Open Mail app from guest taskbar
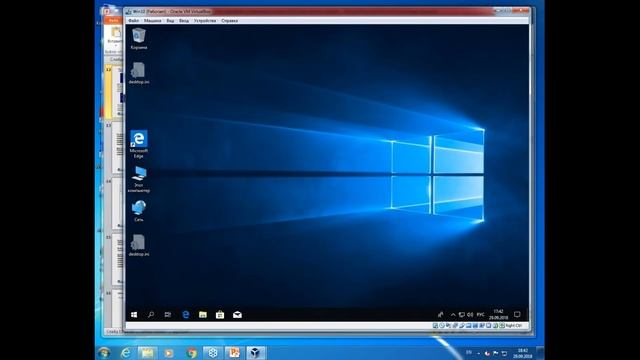 (x=237, y=315)
